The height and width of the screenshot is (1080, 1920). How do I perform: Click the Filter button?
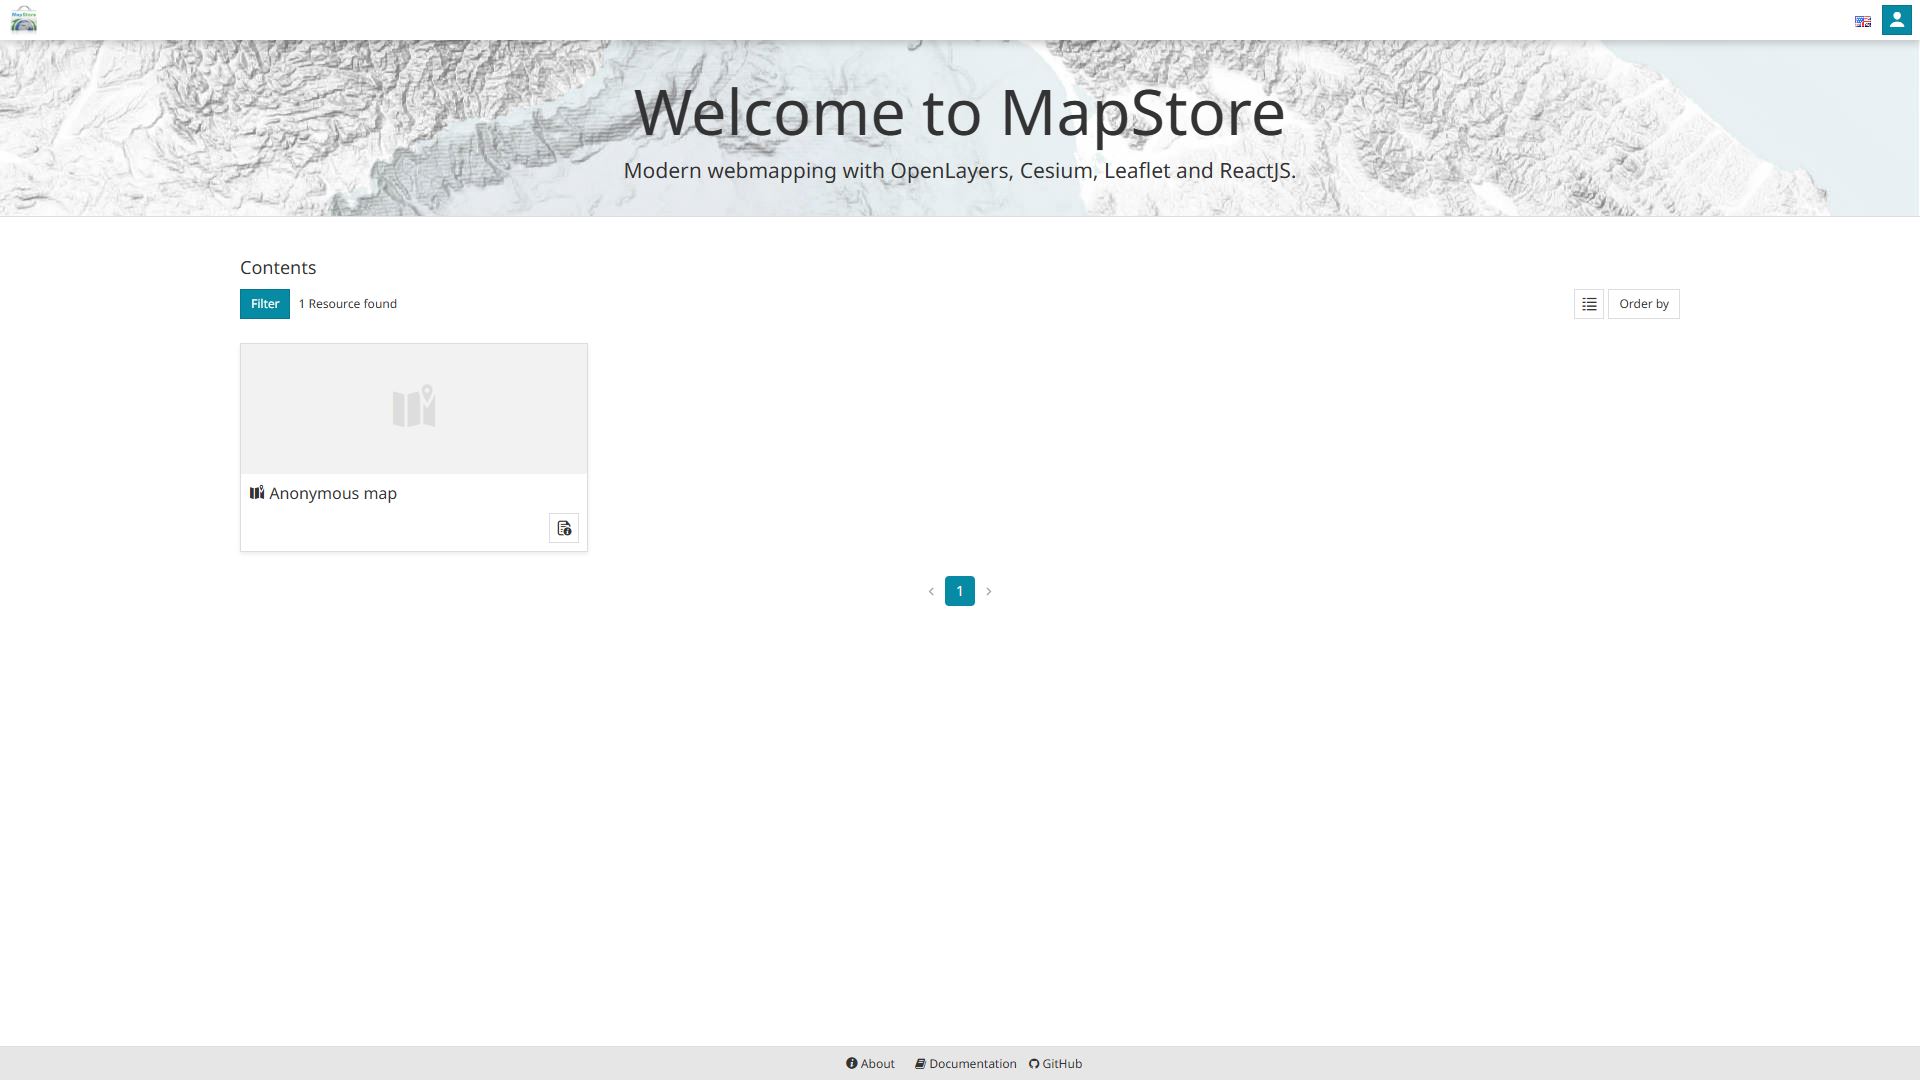click(x=265, y=304)
